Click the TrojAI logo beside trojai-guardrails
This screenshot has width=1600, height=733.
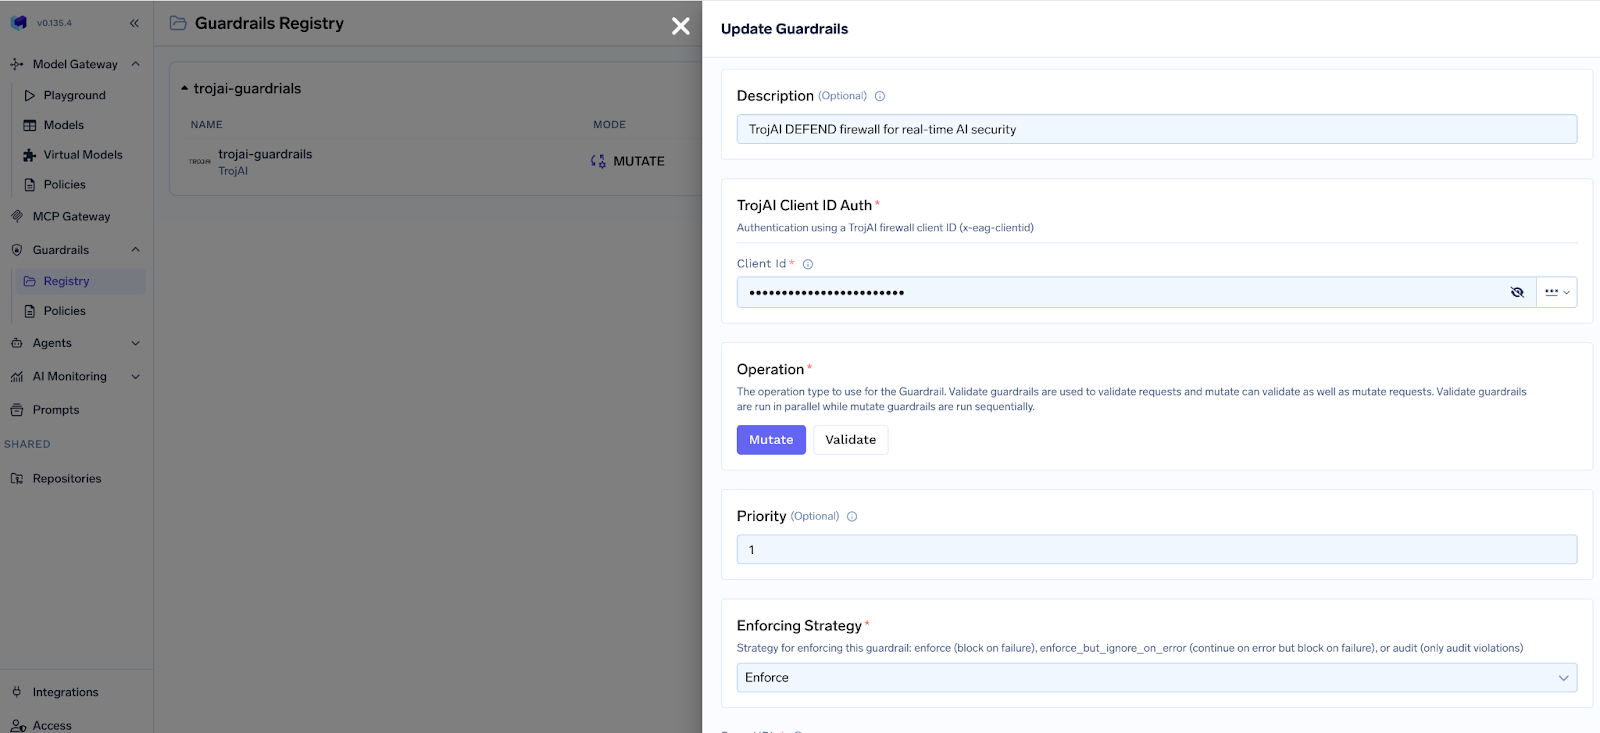coord(200,161)
